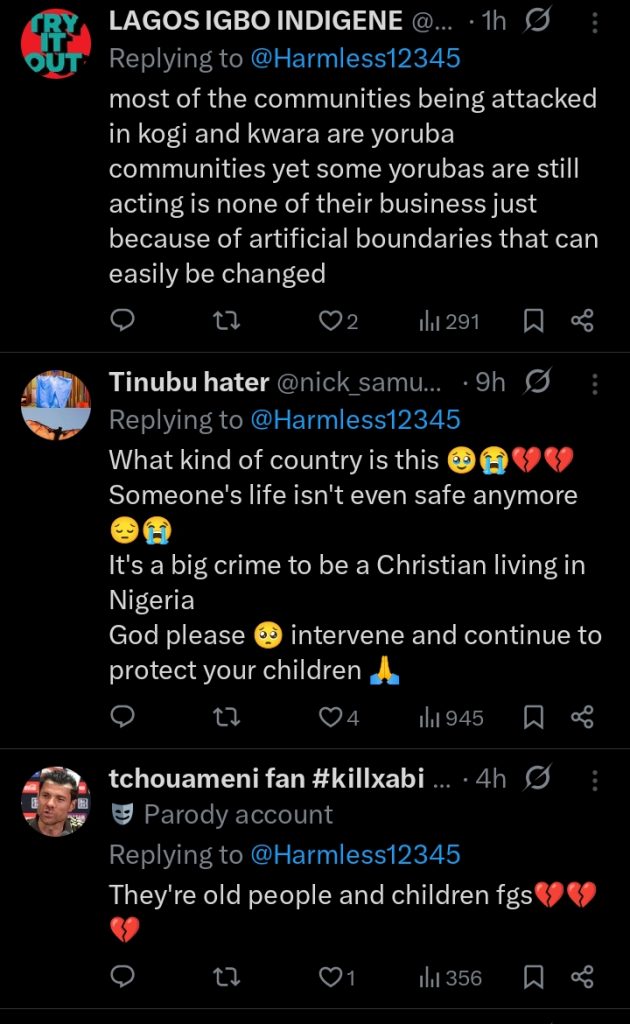Bookmark LAGOS IGBO INDIGENE's tweet

534,321
